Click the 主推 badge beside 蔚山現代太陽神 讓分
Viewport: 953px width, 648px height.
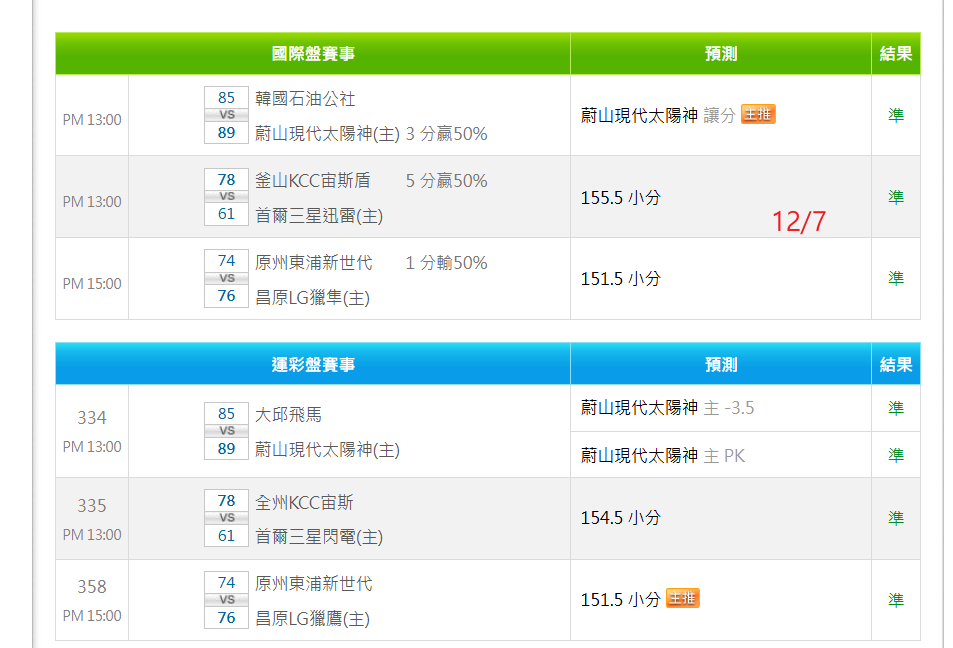pyautogui.click(x=758, y=114)
